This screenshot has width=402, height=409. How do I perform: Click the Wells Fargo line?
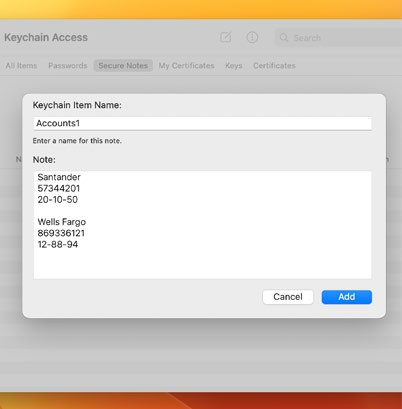pos(62,222)
